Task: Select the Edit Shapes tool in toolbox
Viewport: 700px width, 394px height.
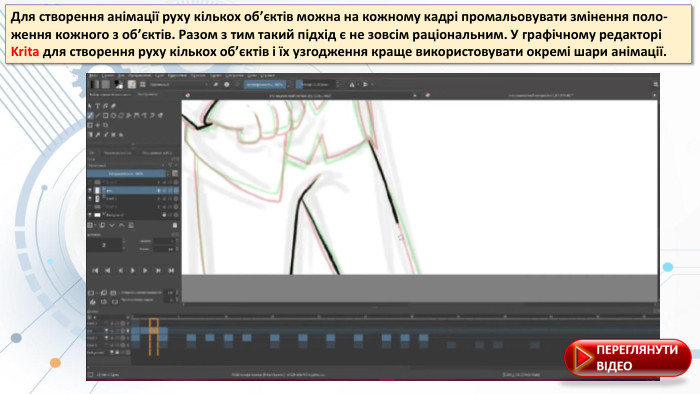Action: click(x=105, y=106)
